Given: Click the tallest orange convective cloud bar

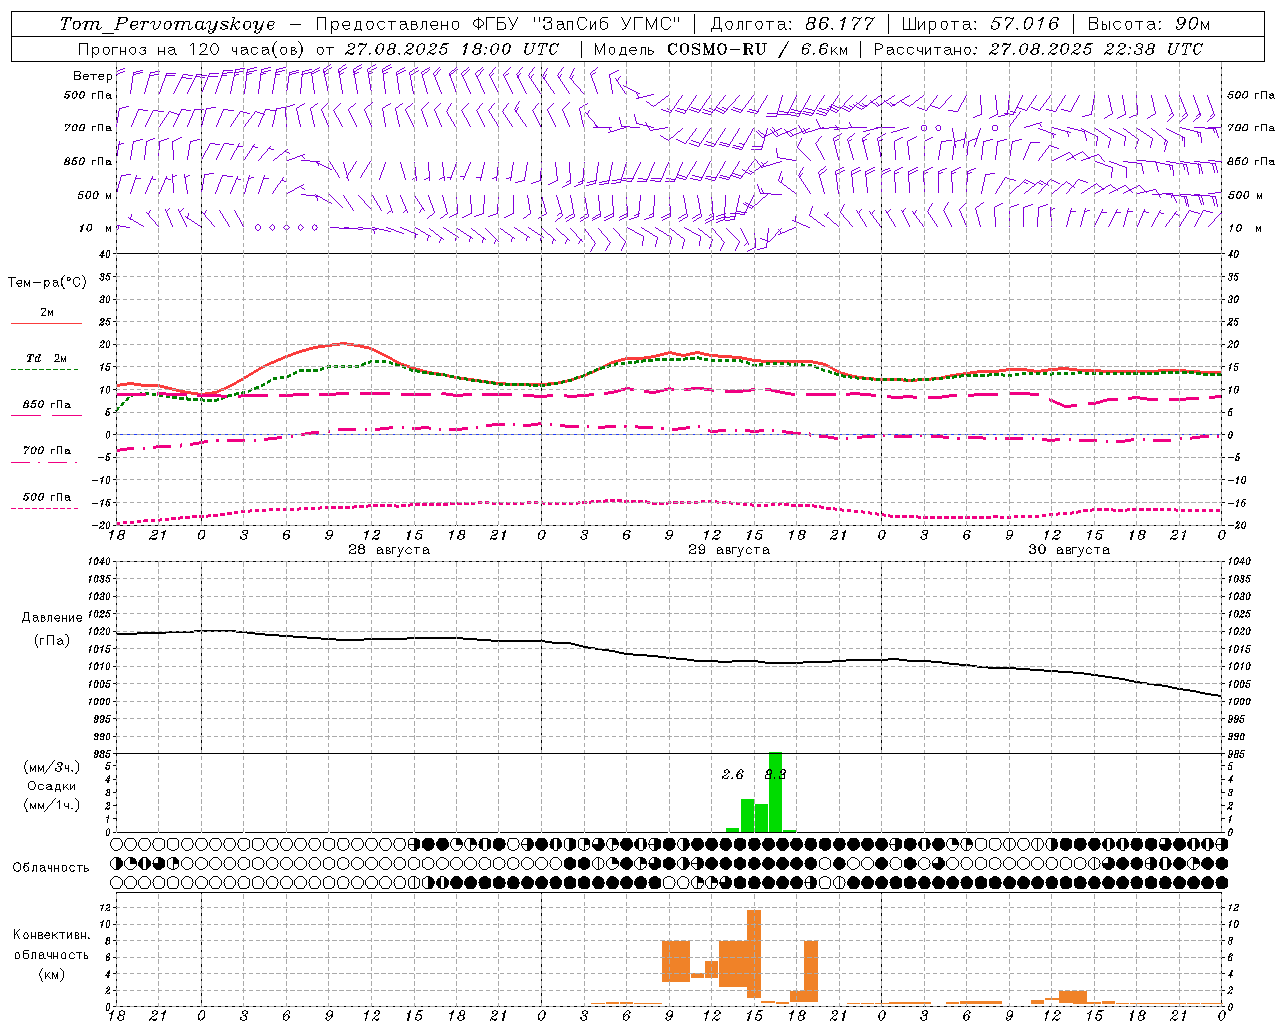Looking at the screenshot, I should pyautogui.click(x=754, y=953).
